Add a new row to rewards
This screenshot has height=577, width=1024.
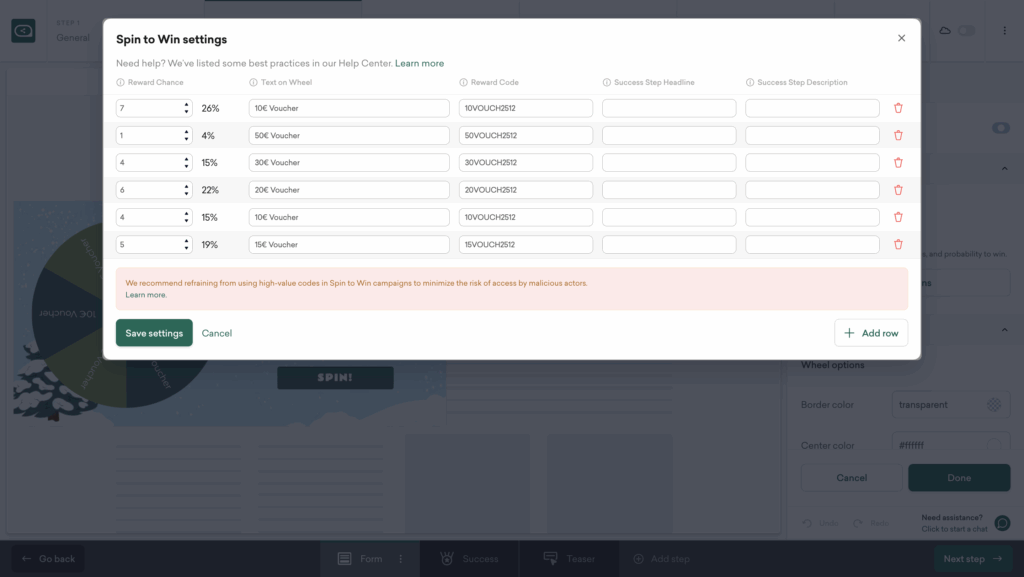[x=871, y=333]
